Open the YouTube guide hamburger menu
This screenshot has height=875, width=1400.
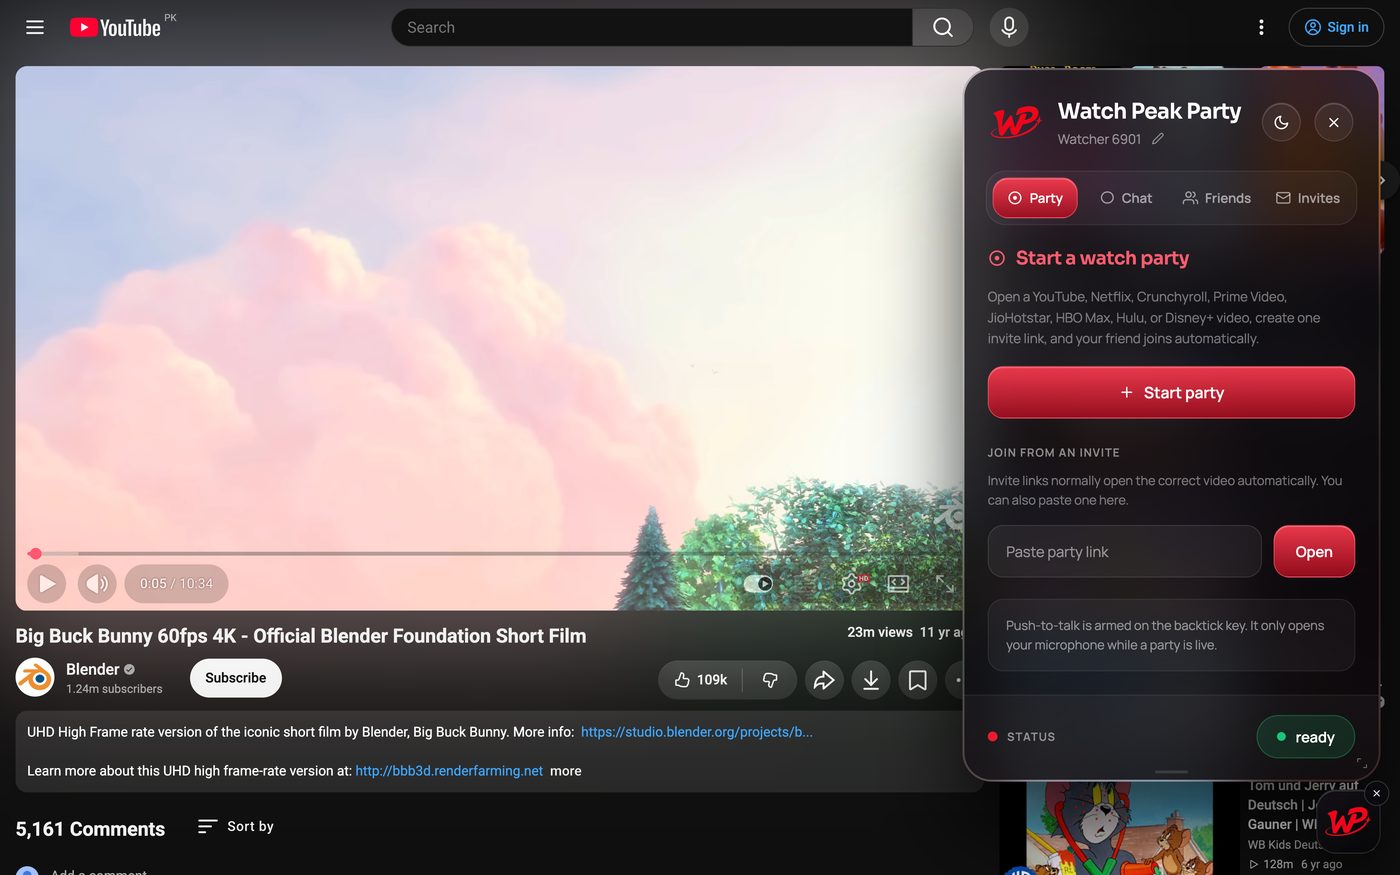35,27
